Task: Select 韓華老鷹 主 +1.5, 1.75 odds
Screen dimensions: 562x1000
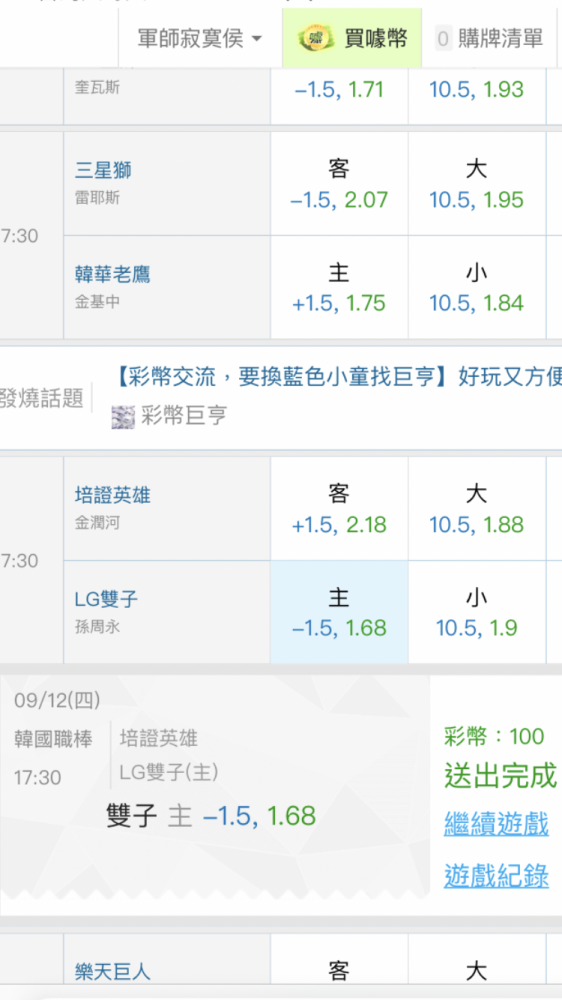Action: (339, 288)
